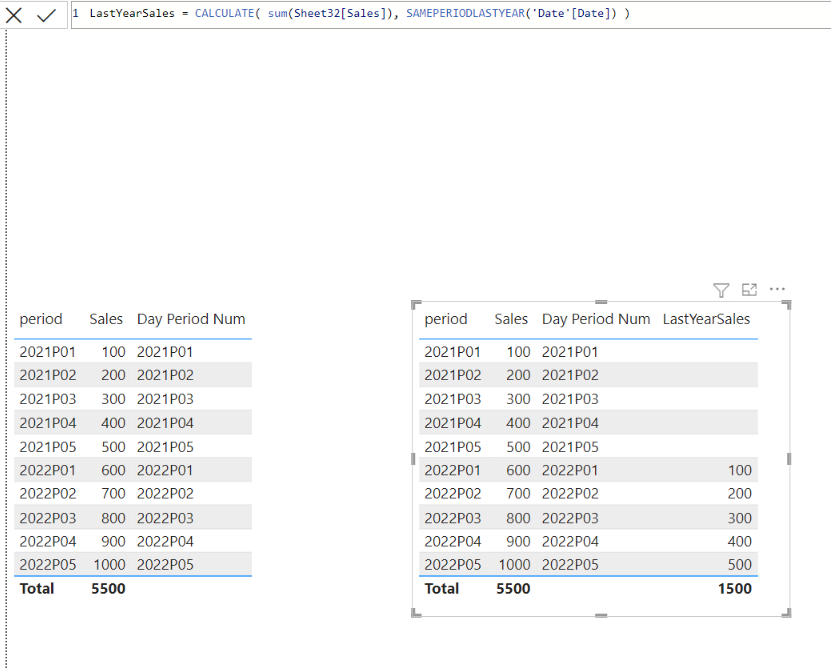Sort right table by period header
Viewport: 831px width, 668px height.
tap(446, 319)
